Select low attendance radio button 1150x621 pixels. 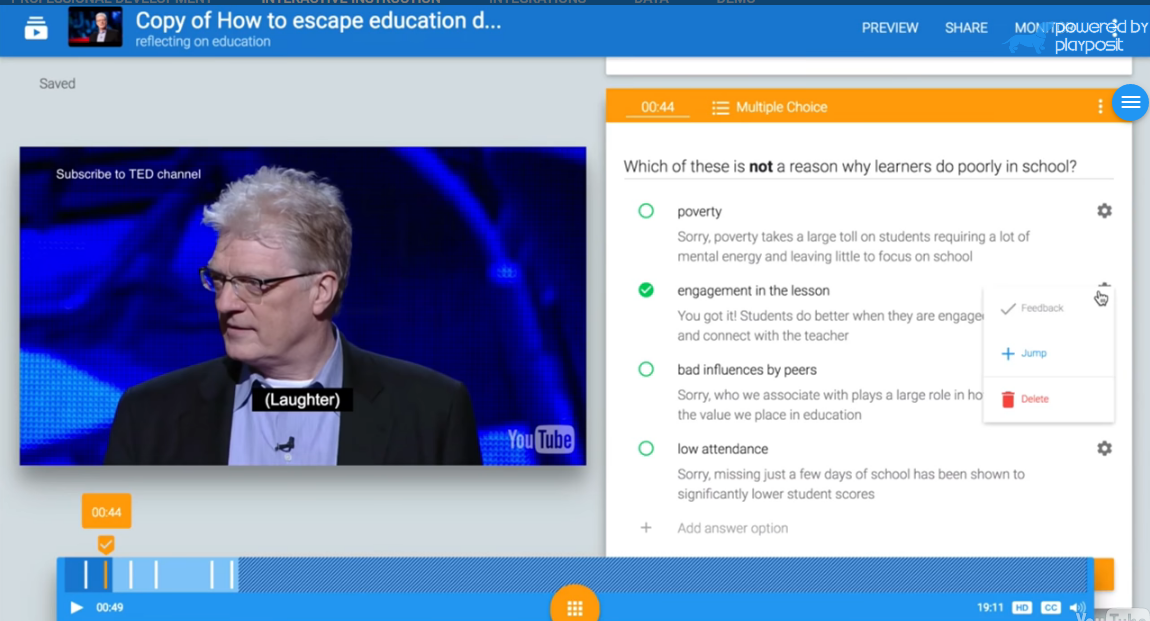[646, 449]
